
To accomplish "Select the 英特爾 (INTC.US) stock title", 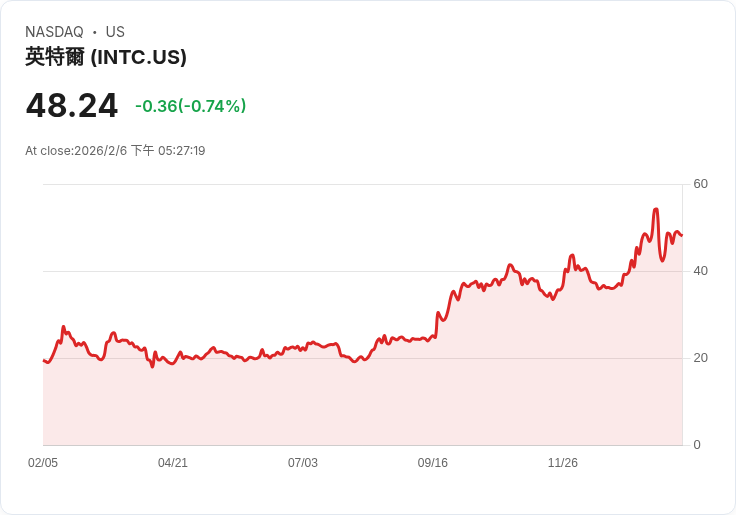I will click(x=106, y=57).
